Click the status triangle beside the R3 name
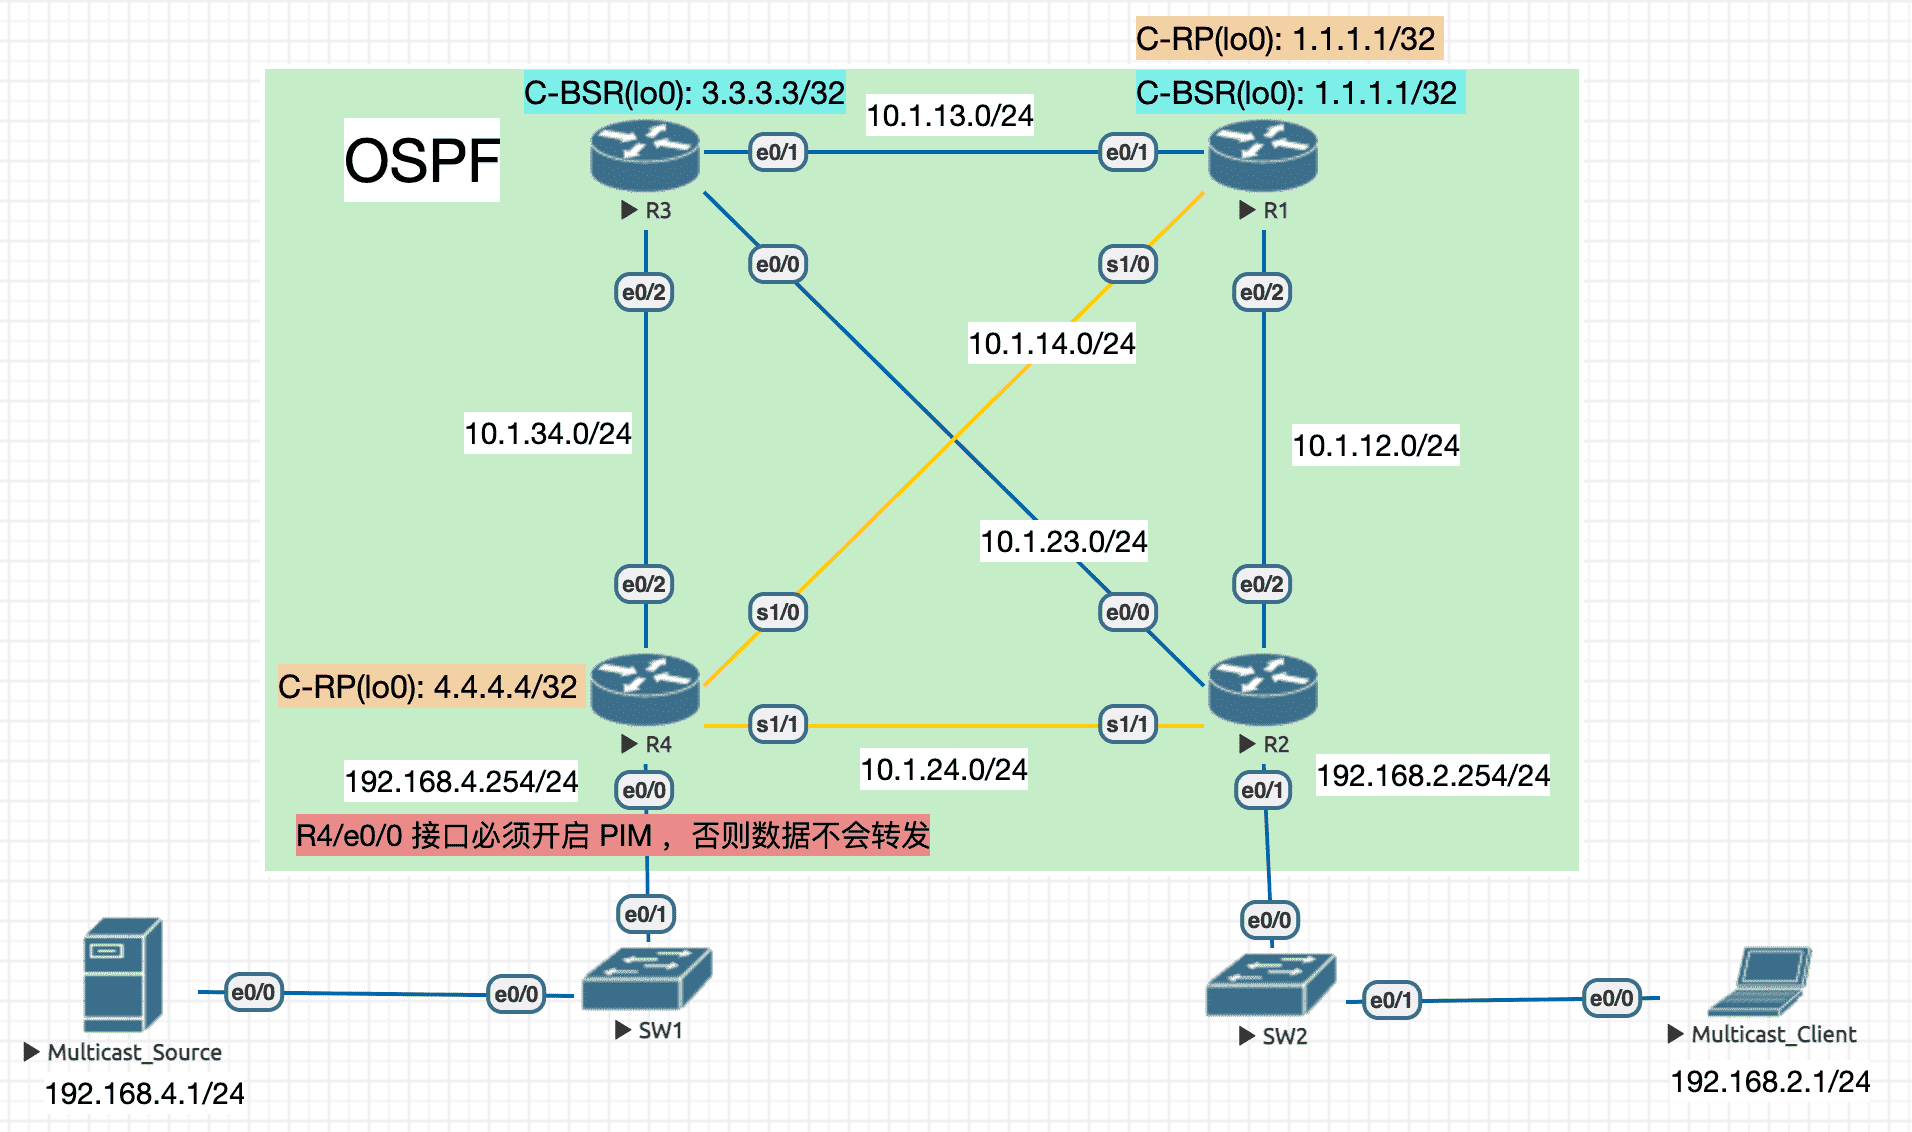1912x1132 pixels. [629, 210]
